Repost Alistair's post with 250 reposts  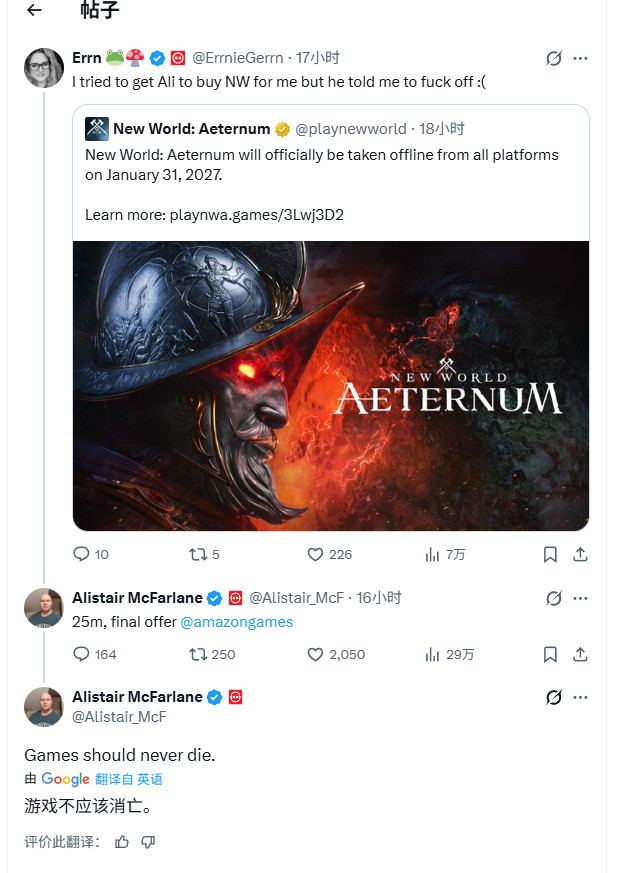[197, 654]
